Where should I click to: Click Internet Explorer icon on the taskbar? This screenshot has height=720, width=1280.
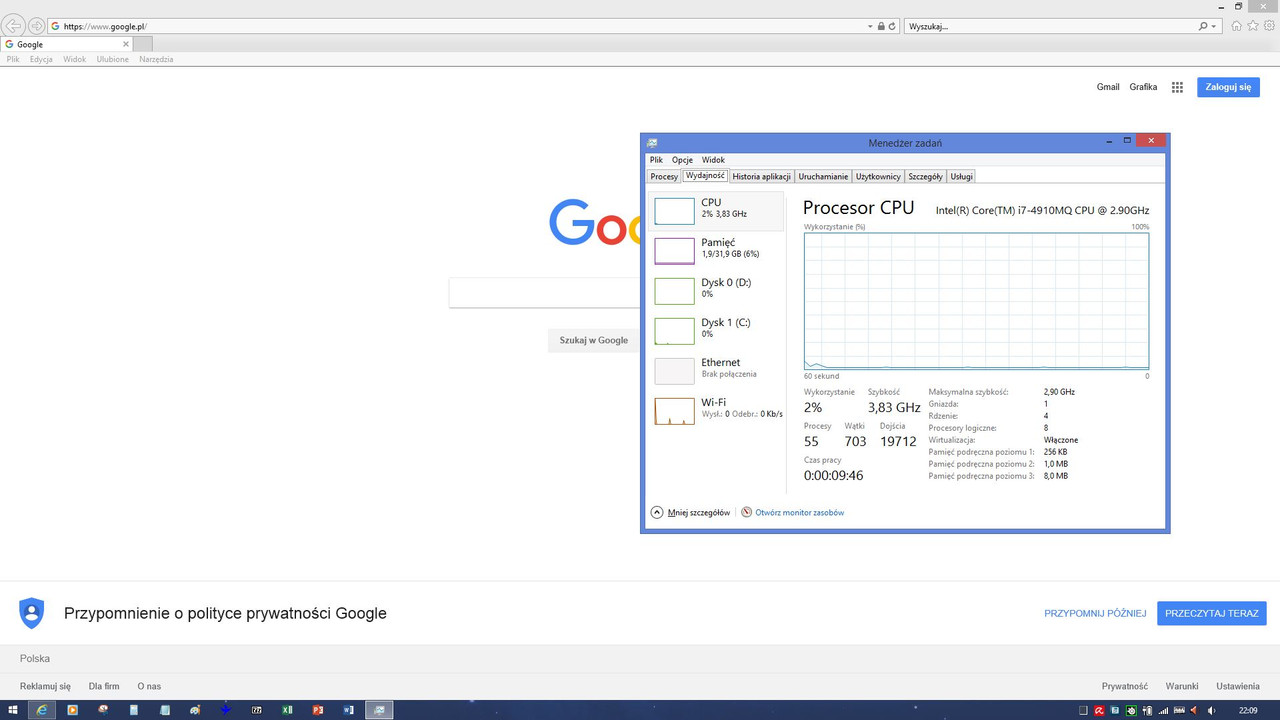coord(42,710)
